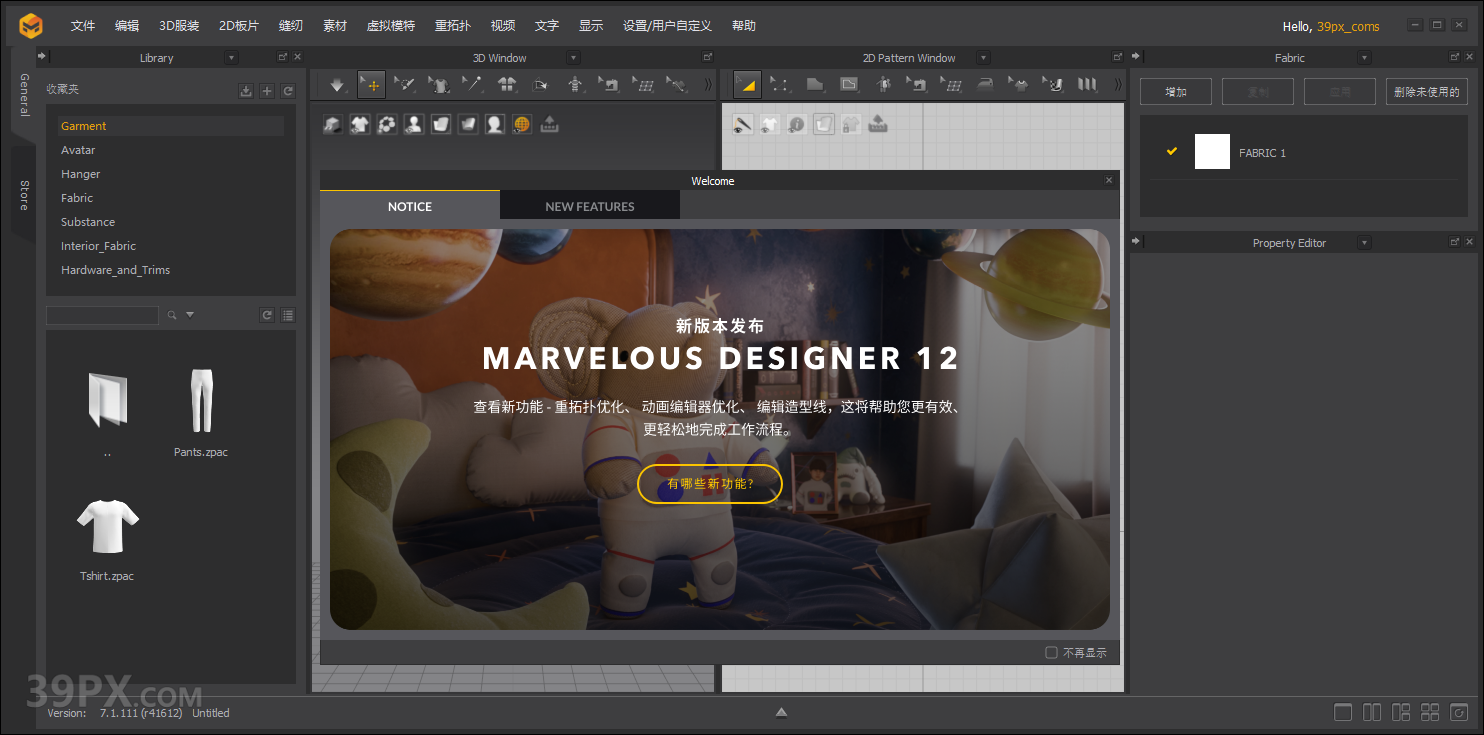Toggle info visibility icon in 2D Pattern Window

click(x=797, y=124)
